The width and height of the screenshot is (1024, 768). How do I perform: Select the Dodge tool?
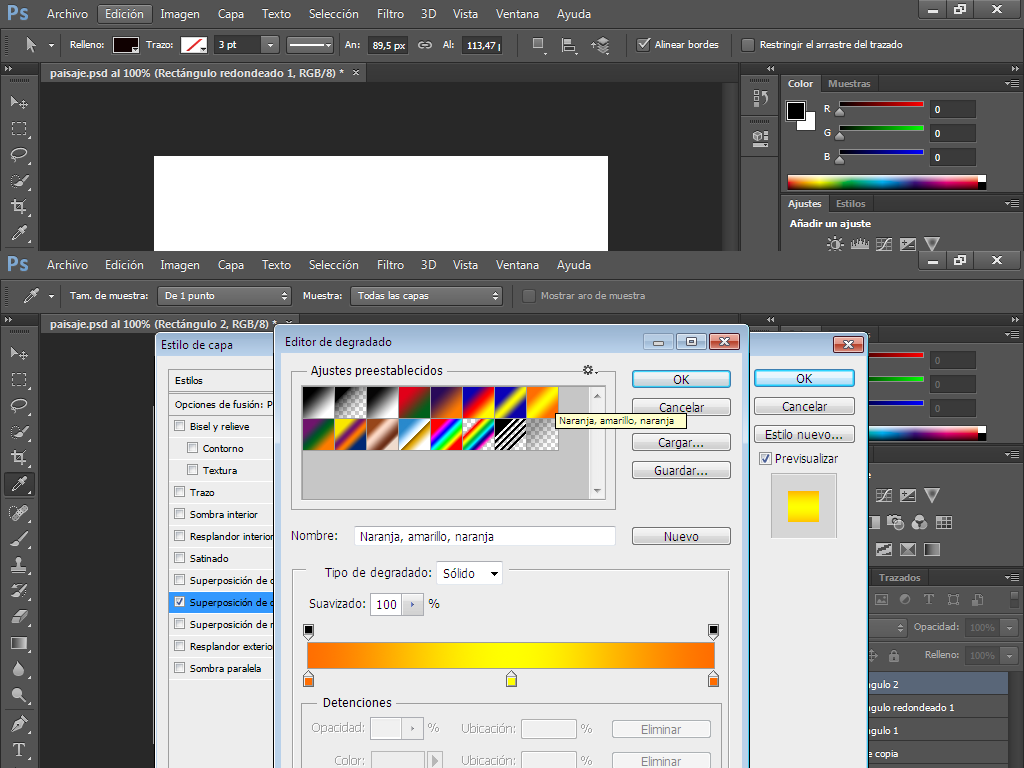click(x=19, y=696)
